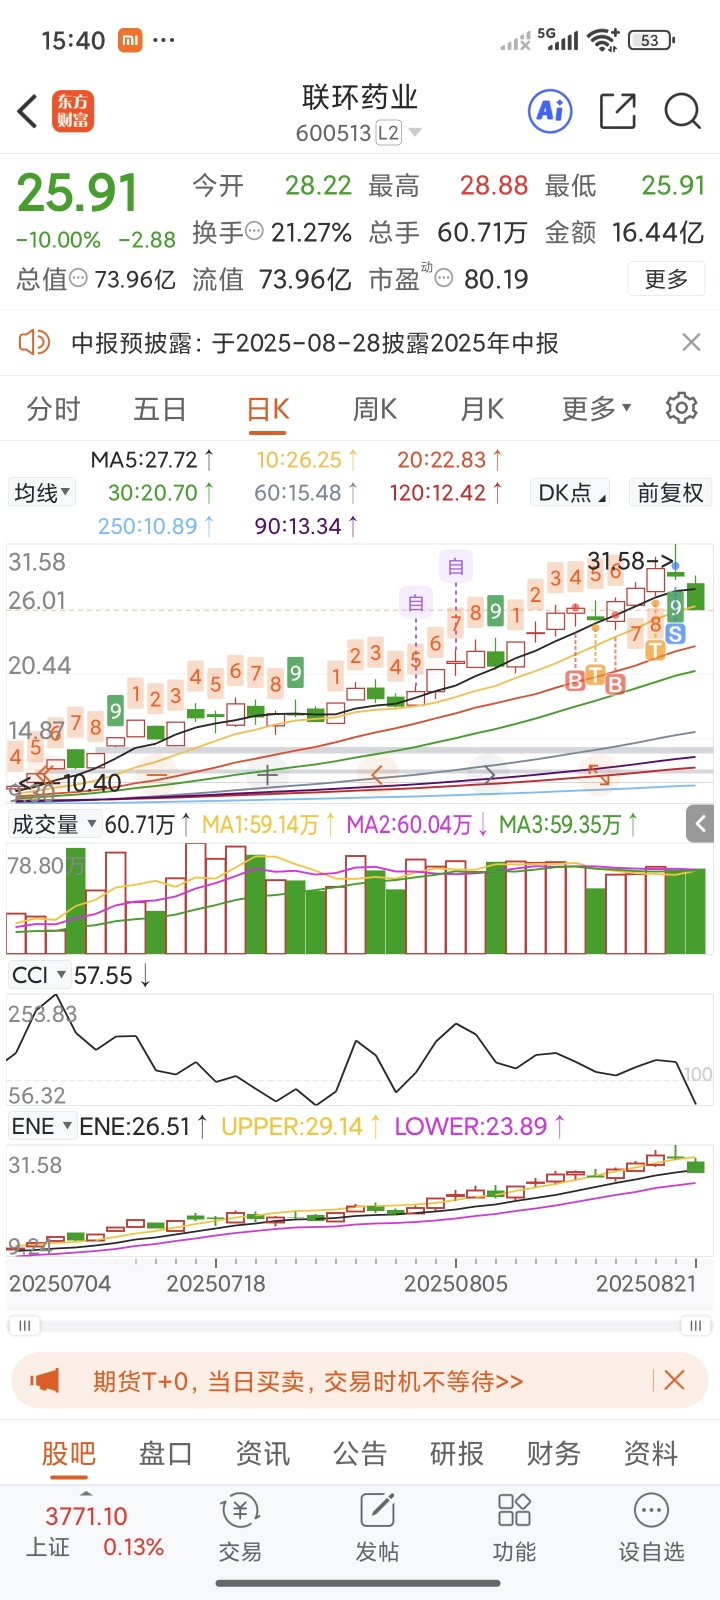Screen dimensions: 720x1600
Task: Tap the 更多 quote details button
Action: [666, 278]
